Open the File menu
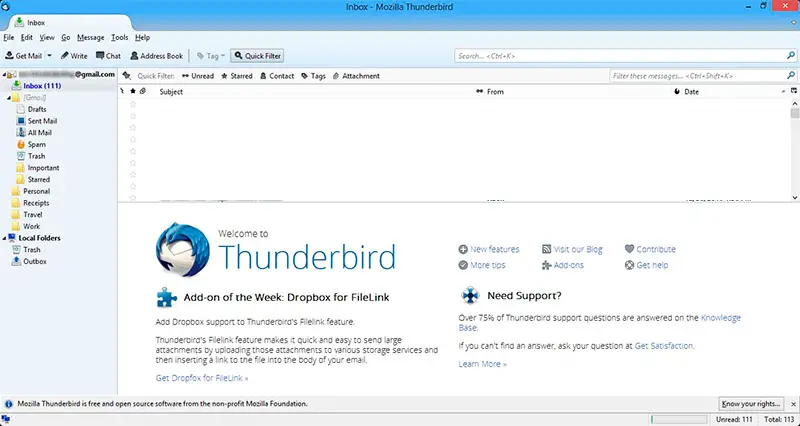Viewport: 800px width, 426px height. pyautogui.click(x=9, y=37)
